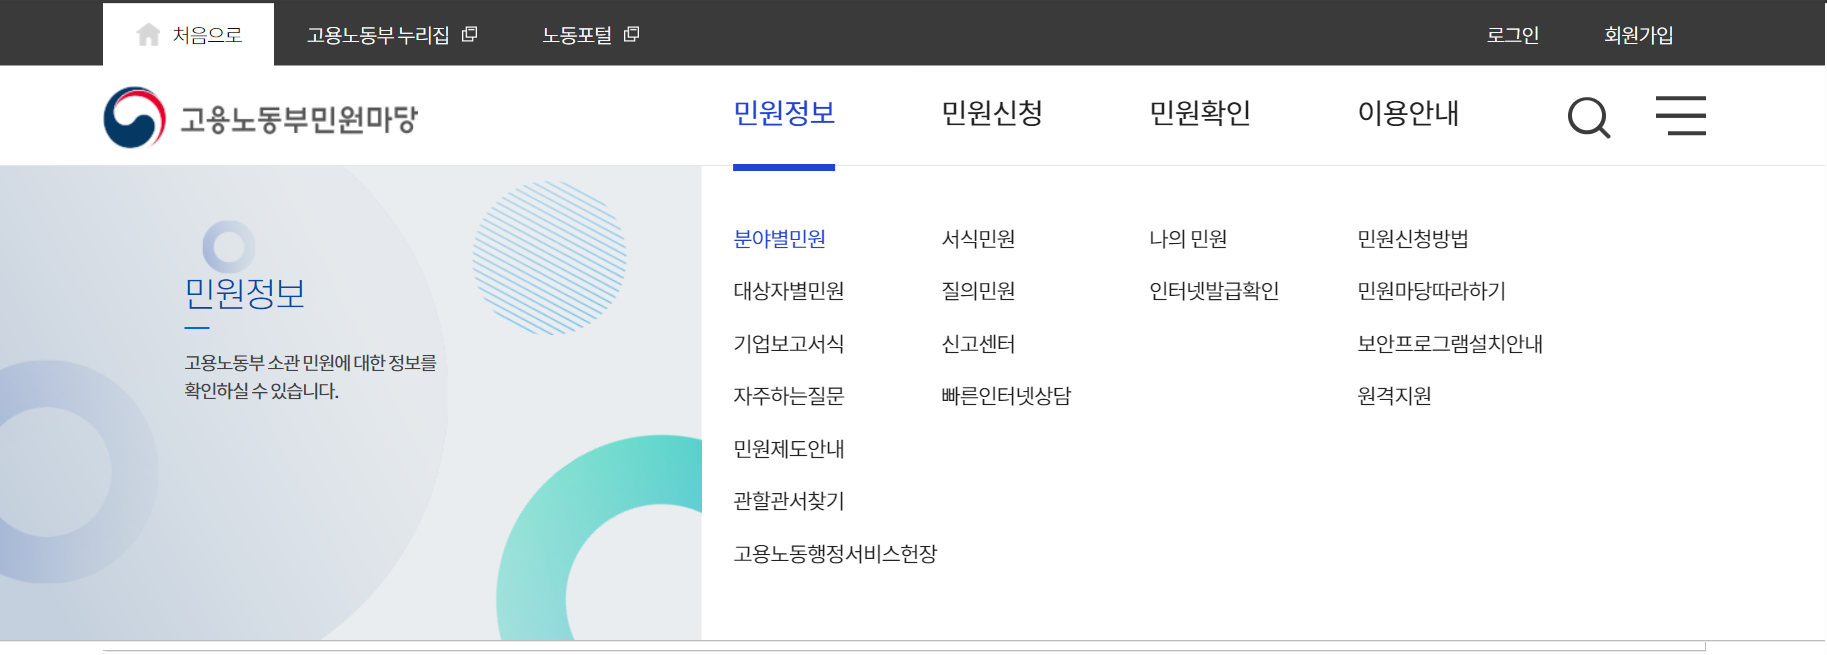Click the home icon next to 처음으로

click(x=148, y=35)
